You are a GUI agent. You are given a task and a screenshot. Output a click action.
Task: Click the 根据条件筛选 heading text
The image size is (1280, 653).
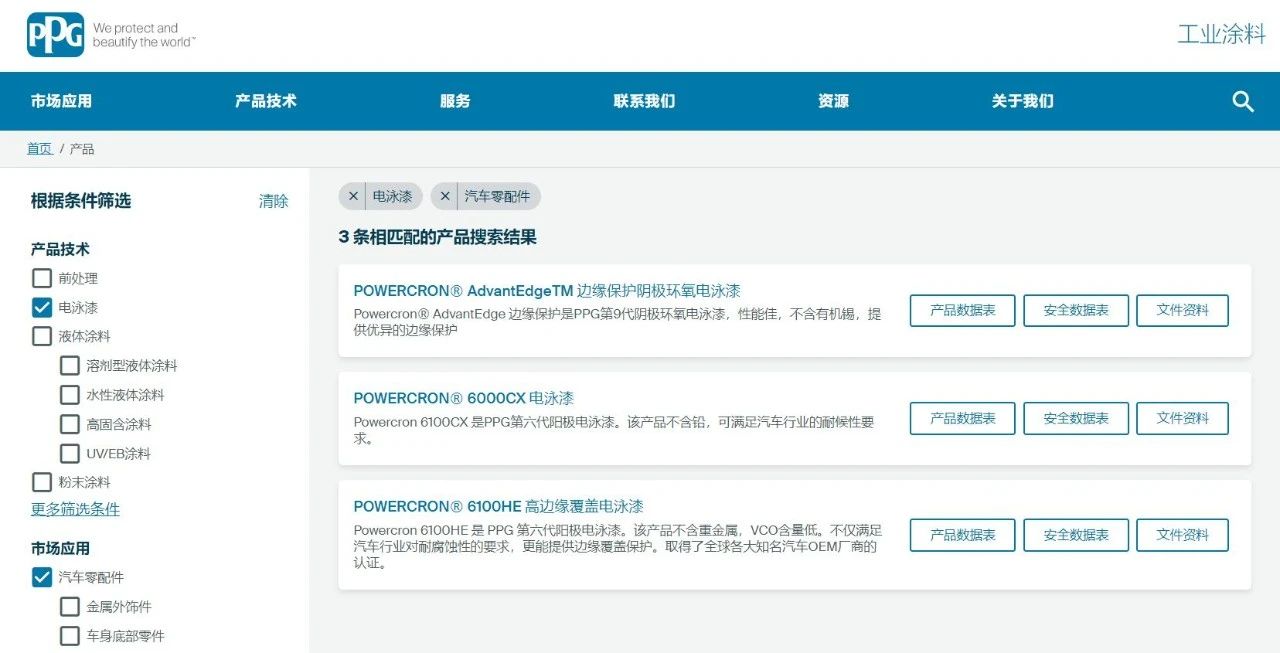(81, 201)
